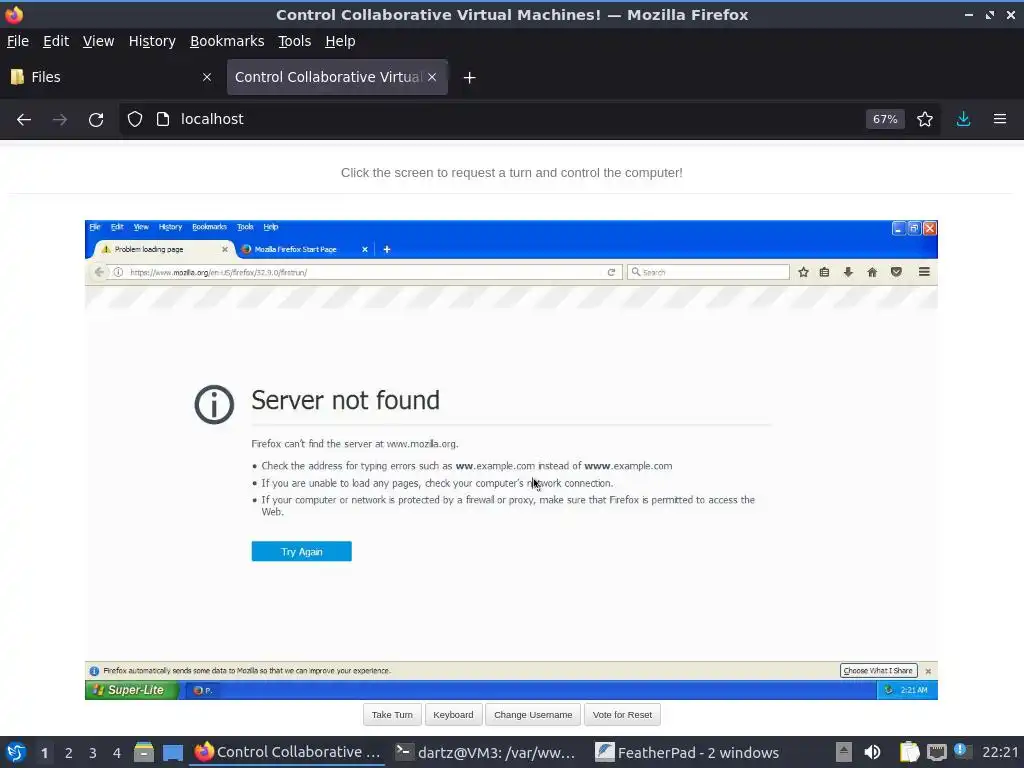Reload the page in the VM Firefox

pyautogui.click(x=611, y=272)
